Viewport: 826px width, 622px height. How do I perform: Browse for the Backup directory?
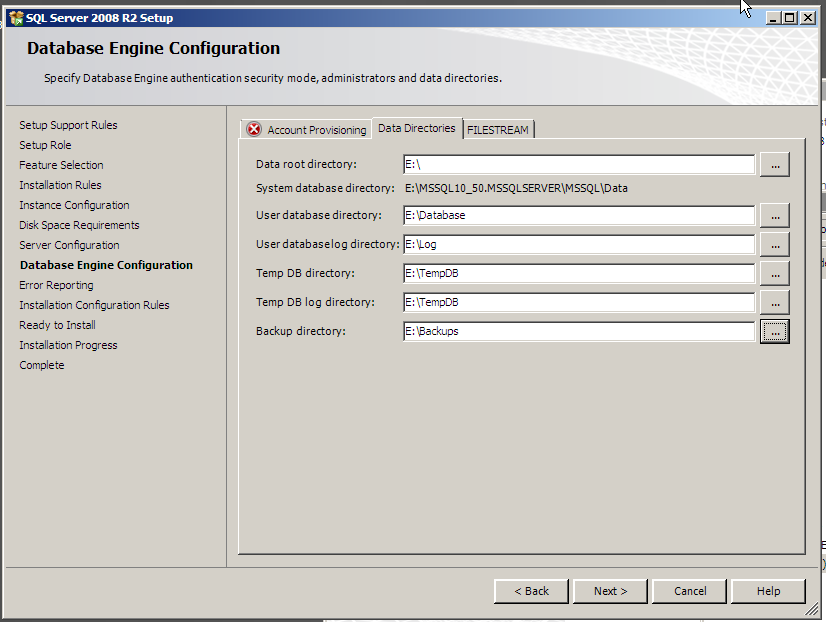pyautogui.click(x=775, y=331)
